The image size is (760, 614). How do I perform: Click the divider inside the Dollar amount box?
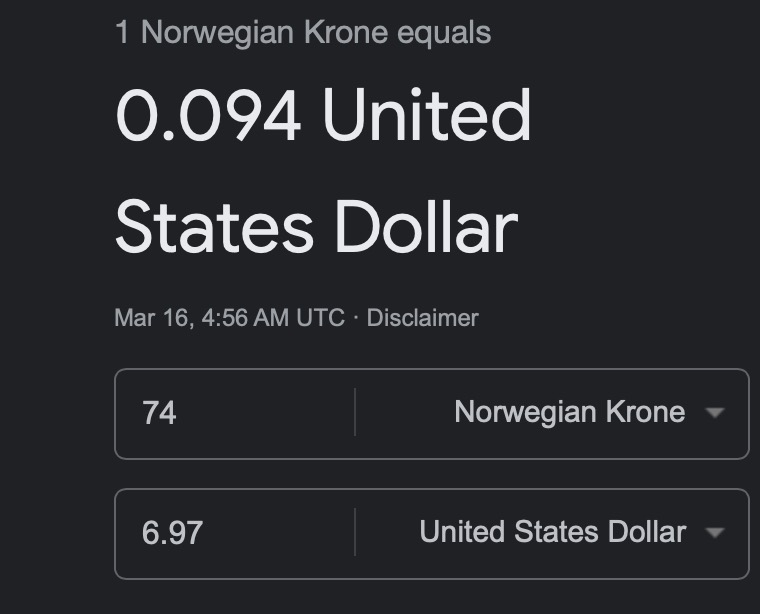point(355,532)
